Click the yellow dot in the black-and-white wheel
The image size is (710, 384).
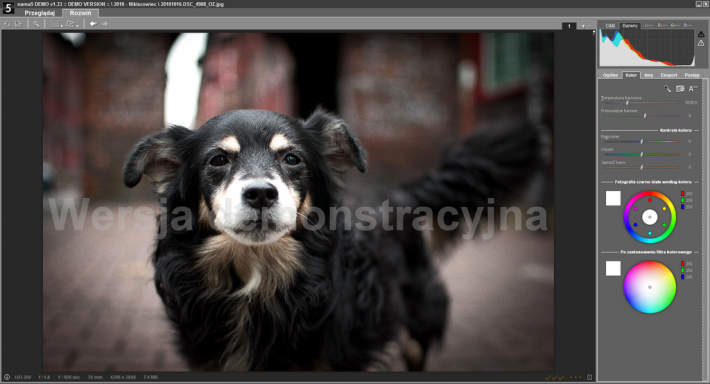[664, 209]
